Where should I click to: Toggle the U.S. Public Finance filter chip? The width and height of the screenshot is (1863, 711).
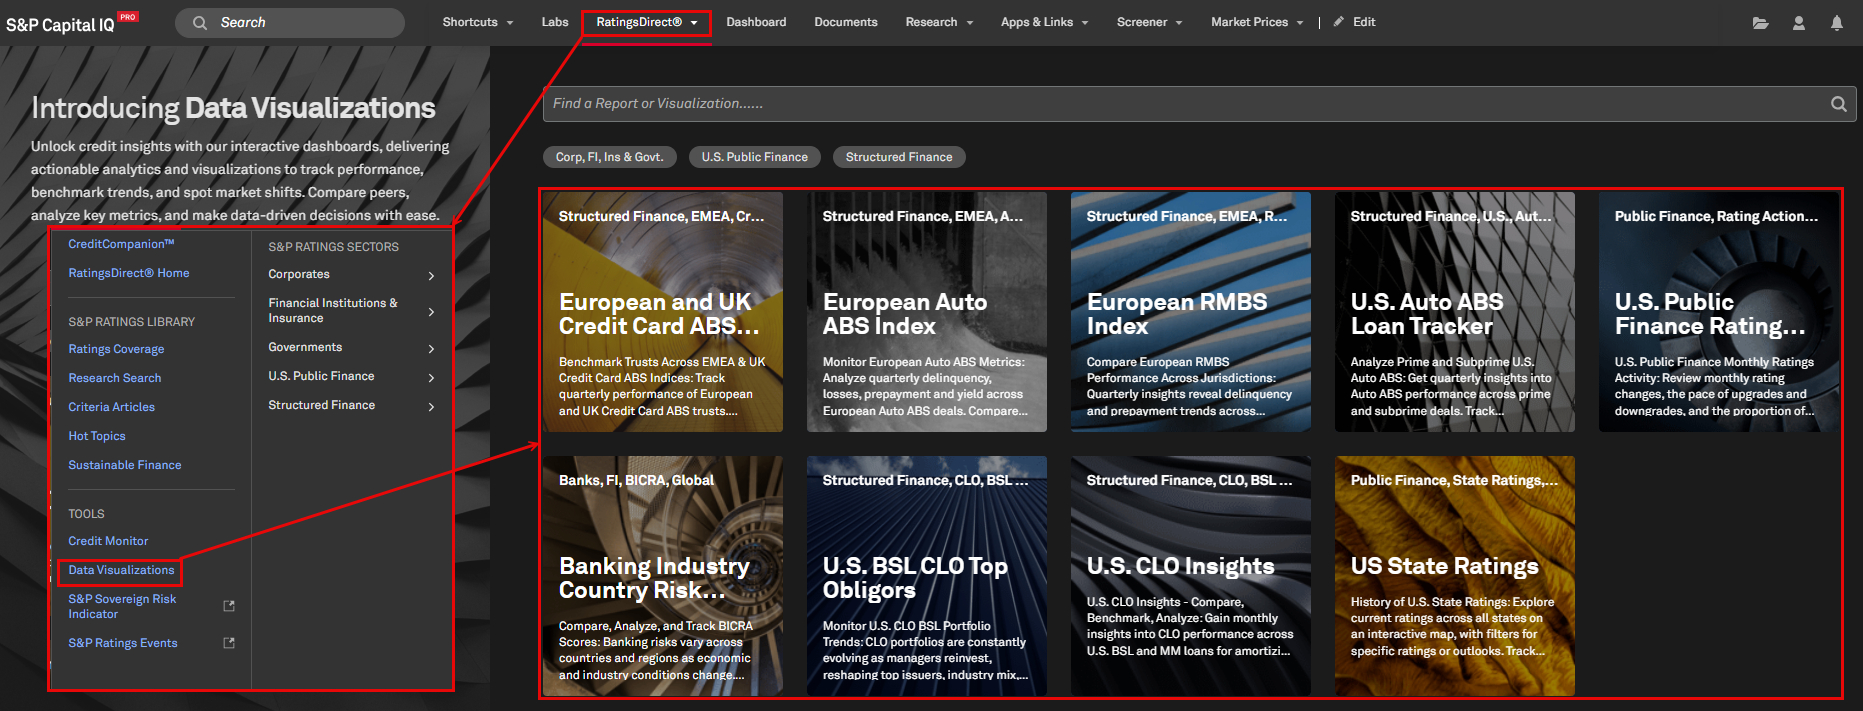pos(754,157)
